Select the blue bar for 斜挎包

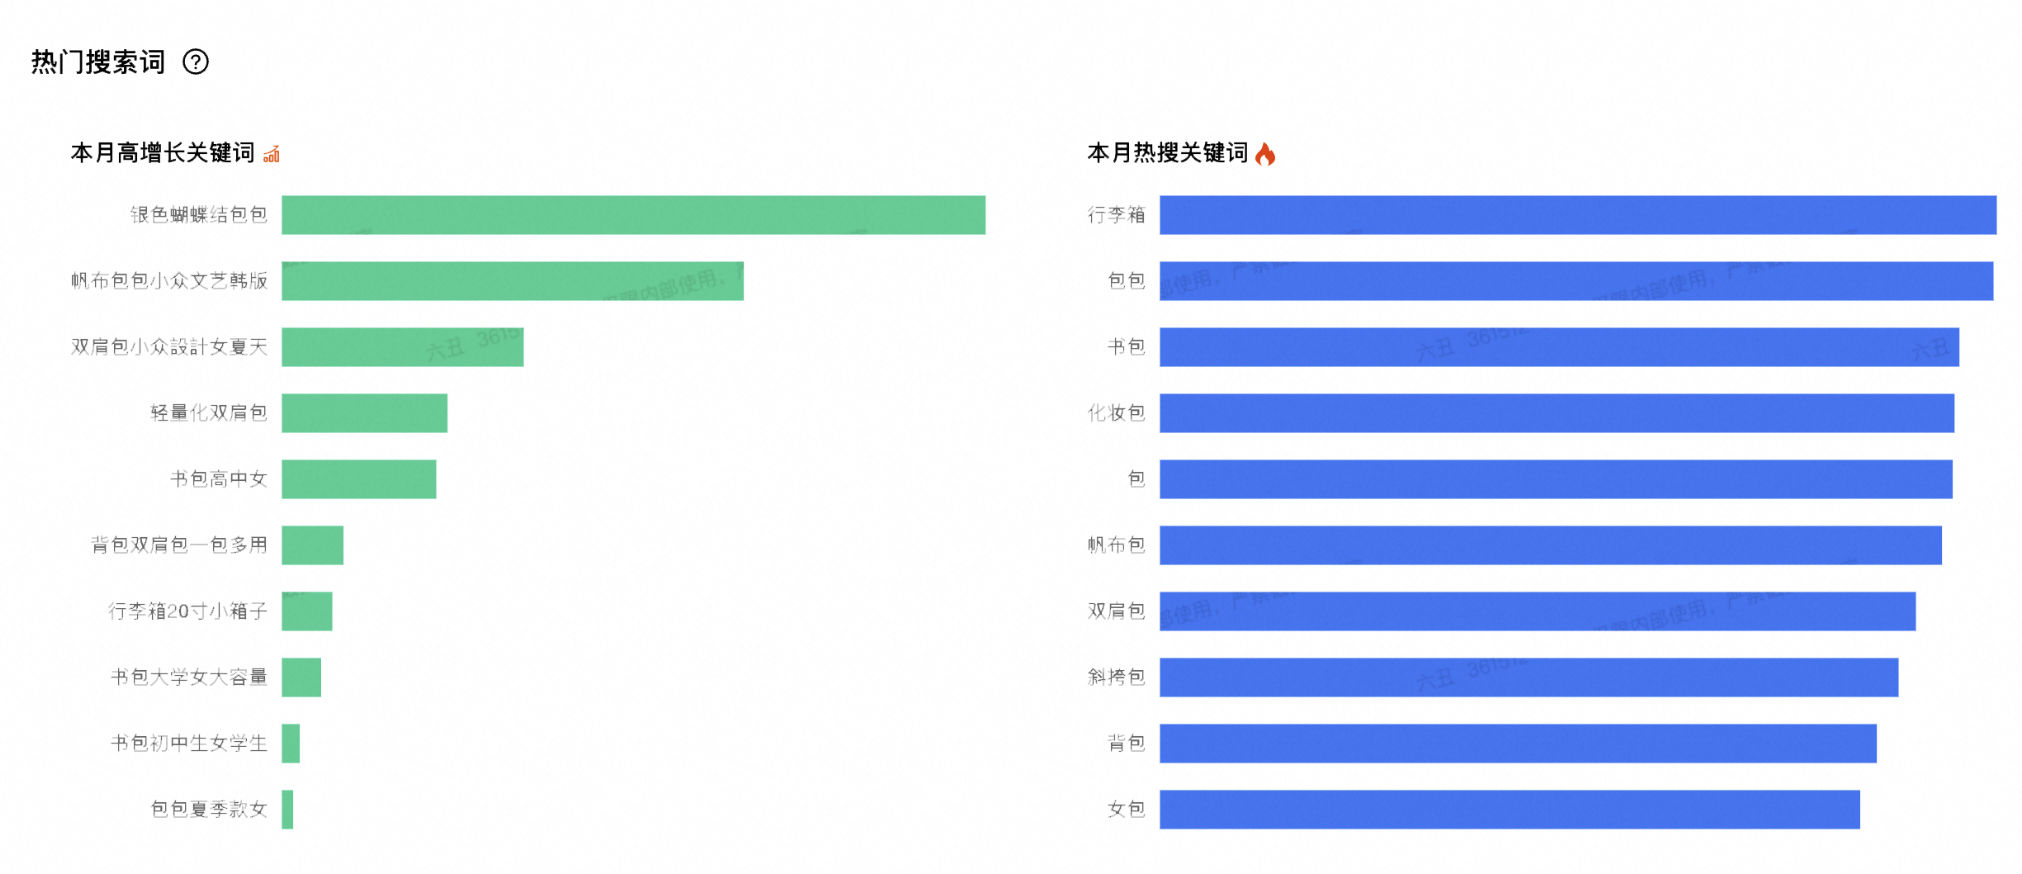click(x=1528, y=677)
